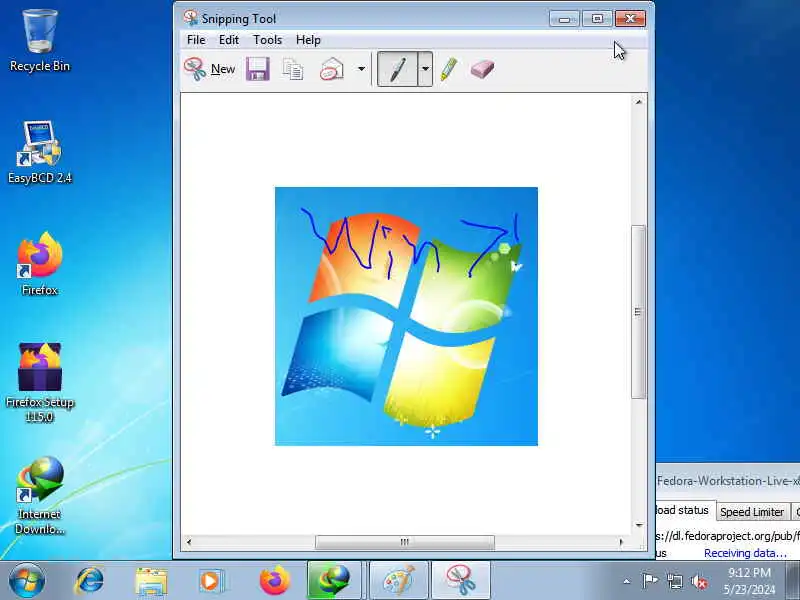
Task: Click the vertical scrollbar thumb
Action: tap(638, 312)
